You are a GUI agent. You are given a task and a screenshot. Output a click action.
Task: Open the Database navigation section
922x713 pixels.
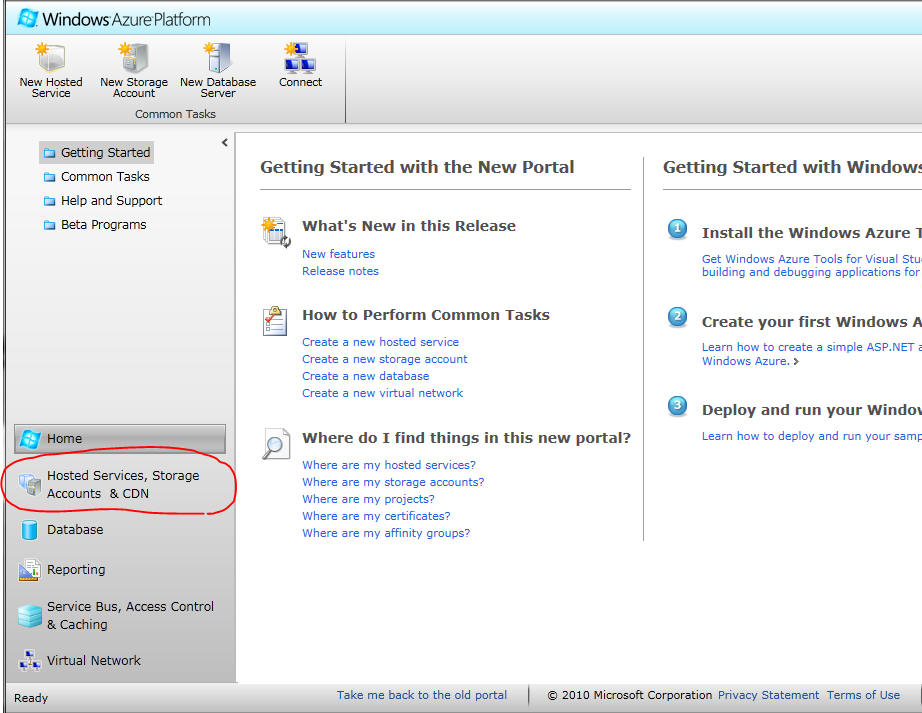pos(120,530)
